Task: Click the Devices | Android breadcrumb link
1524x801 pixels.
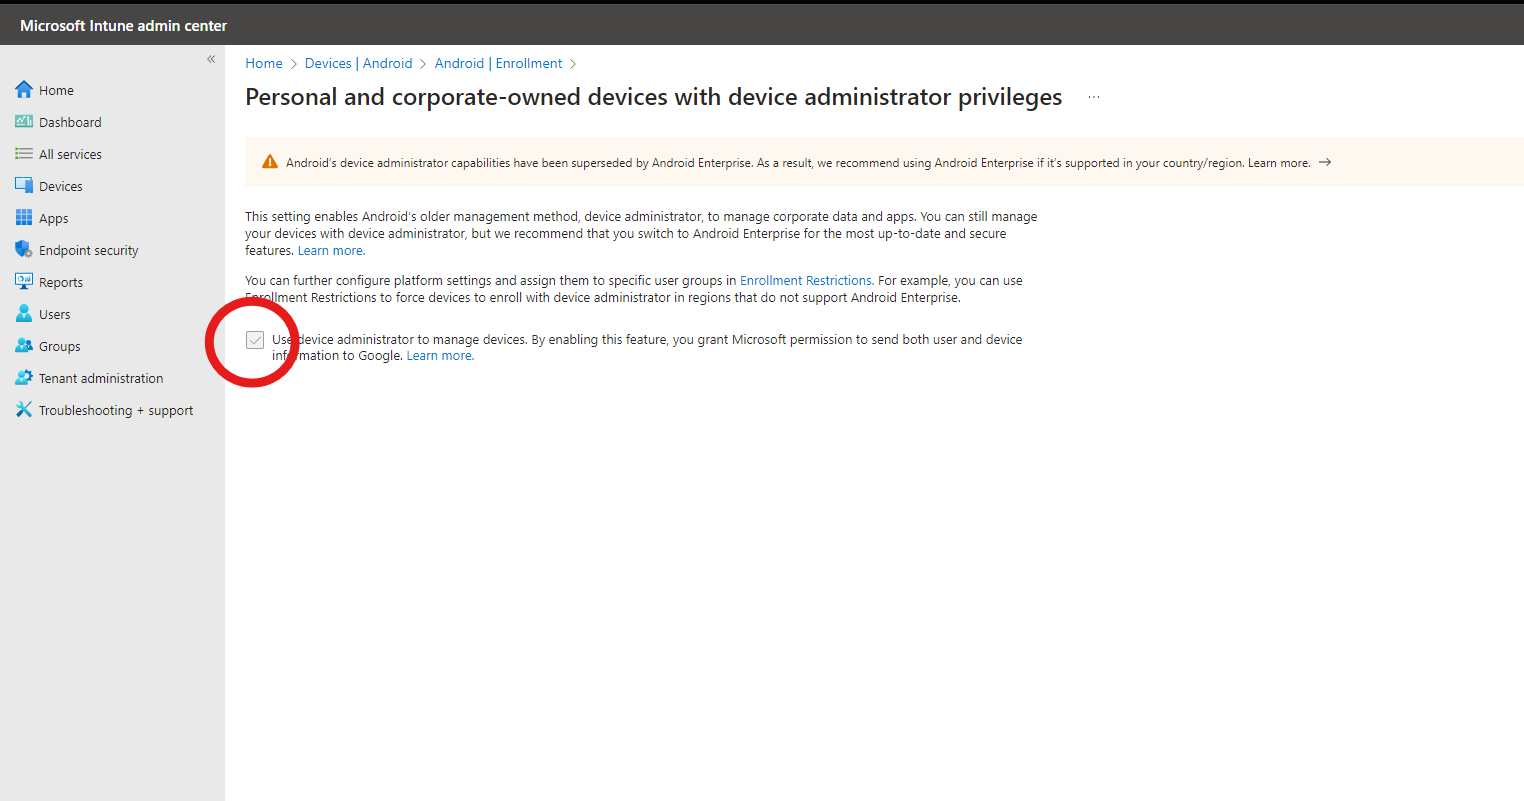Action: pos(358,63)
